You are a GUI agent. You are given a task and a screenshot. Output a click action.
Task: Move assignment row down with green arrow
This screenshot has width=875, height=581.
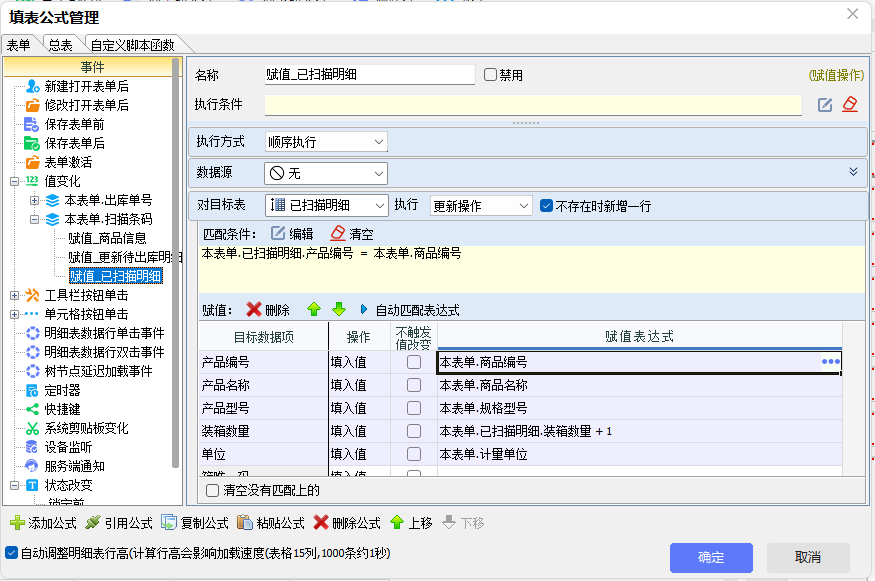click(339, 310)
